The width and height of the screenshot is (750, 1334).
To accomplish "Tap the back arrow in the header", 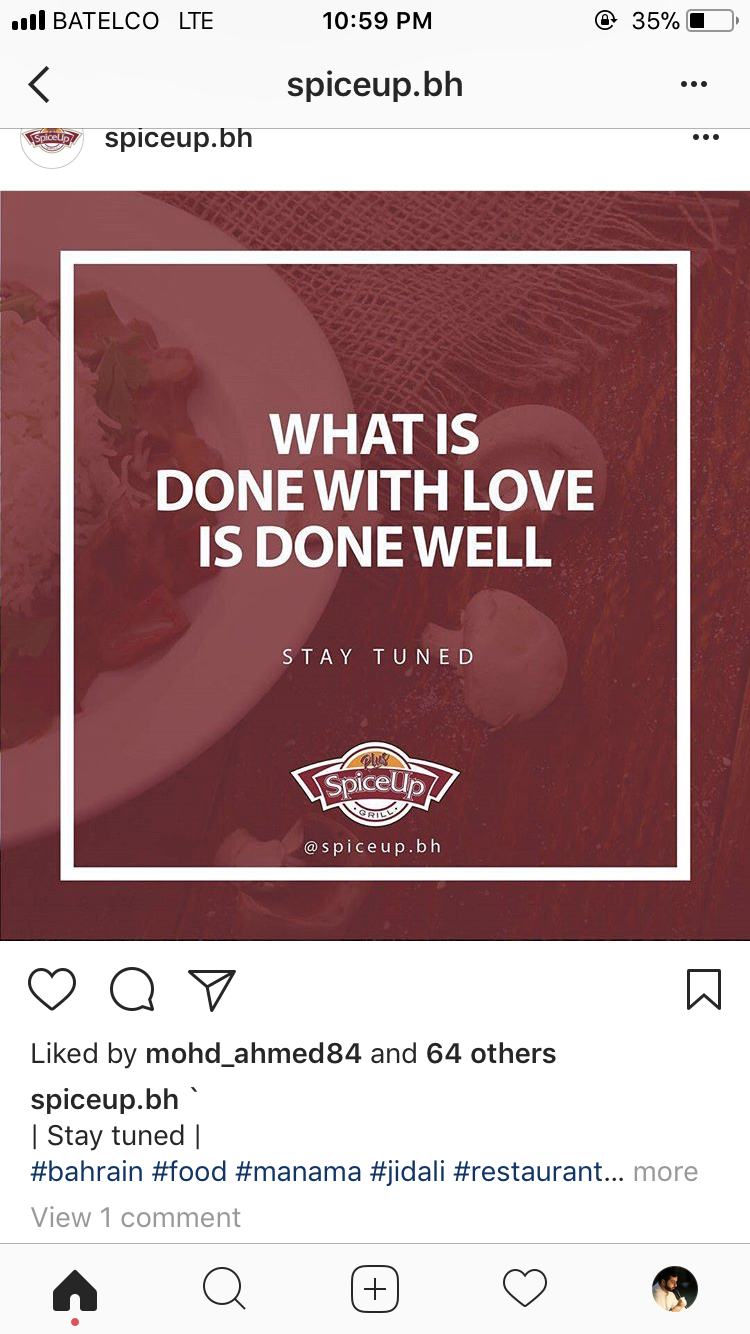I will (x=39, y=85).
